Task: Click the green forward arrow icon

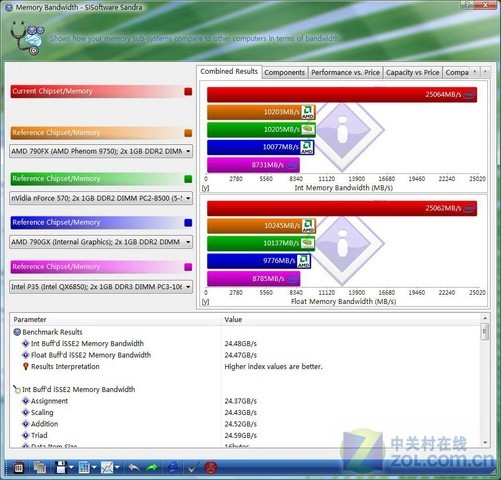Action: (152, 468)
